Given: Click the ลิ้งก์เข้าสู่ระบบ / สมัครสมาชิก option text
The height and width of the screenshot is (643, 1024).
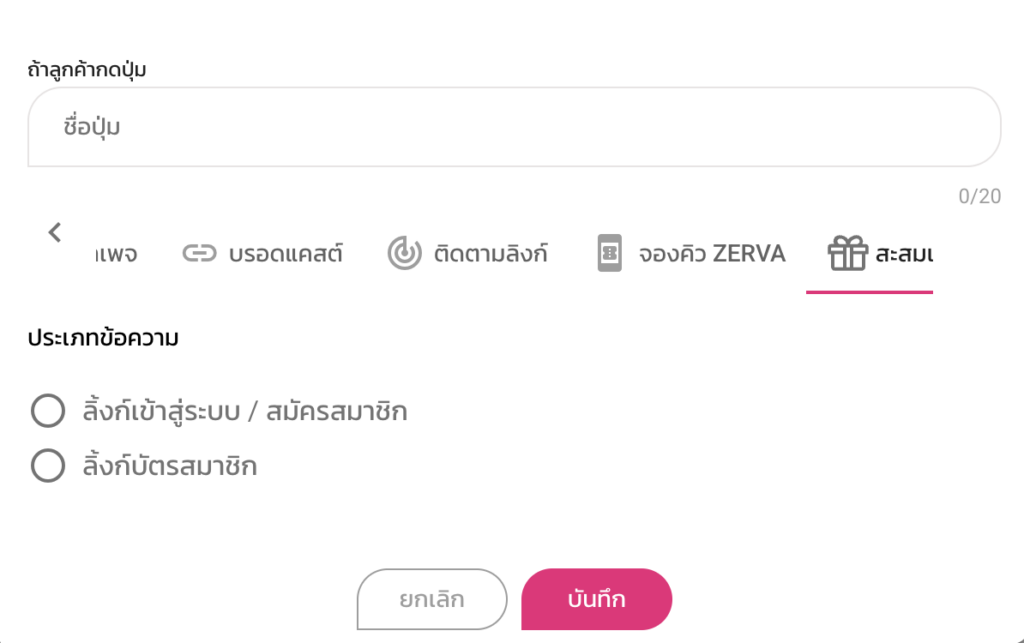Looking at the screenshot, I should point(245,411).
